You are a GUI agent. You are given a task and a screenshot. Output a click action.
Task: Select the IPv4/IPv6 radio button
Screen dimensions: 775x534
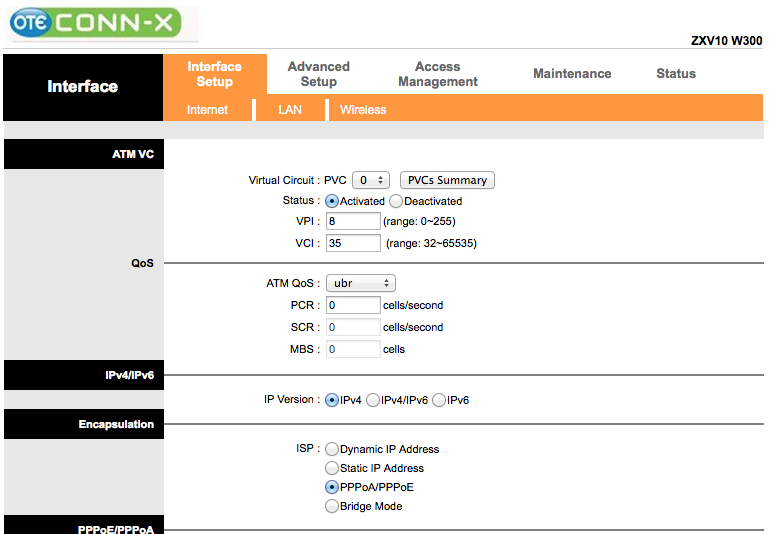click(373, 400)
